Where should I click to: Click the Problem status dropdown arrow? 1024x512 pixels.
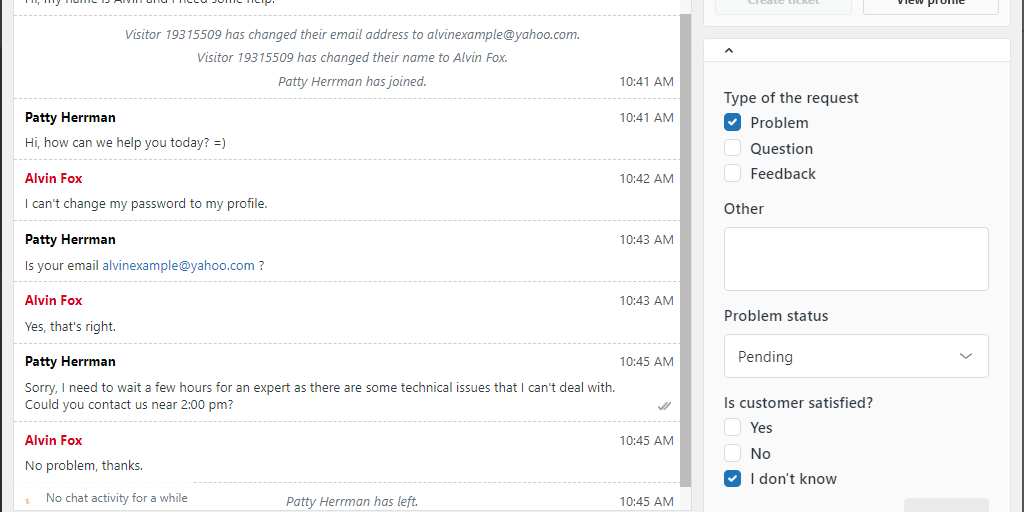[x=966, y=356]
